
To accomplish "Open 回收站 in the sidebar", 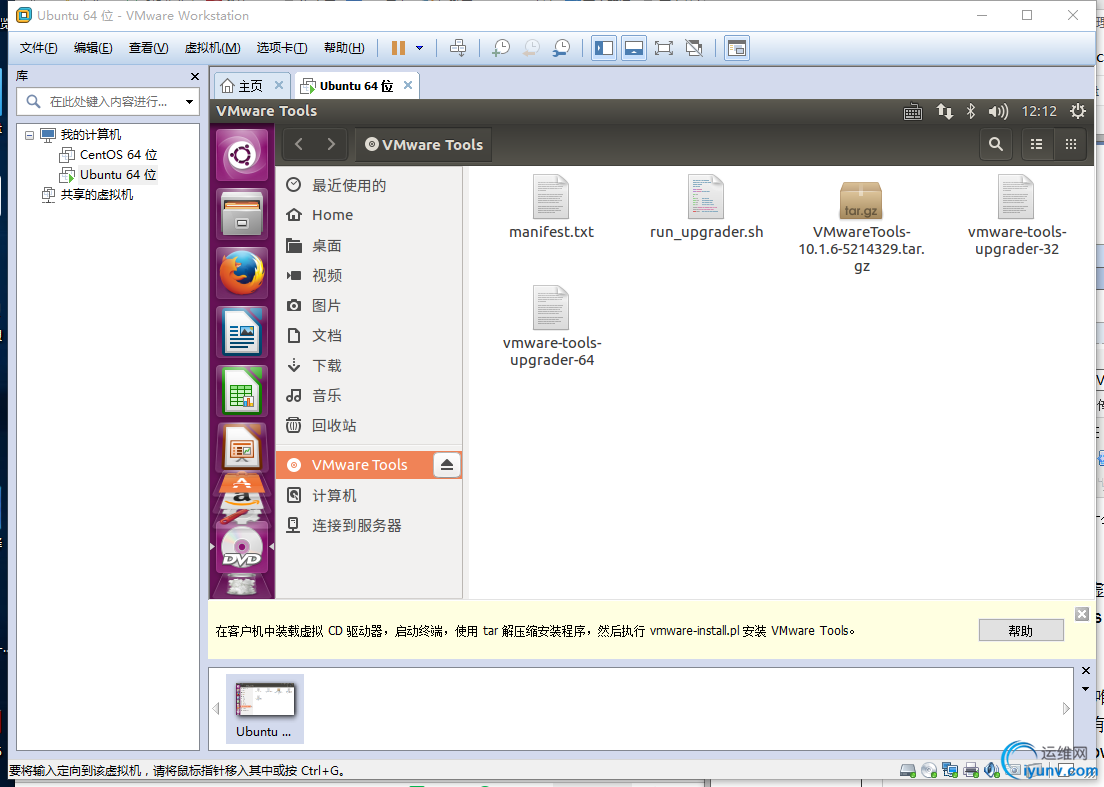I will coord(368,425).
